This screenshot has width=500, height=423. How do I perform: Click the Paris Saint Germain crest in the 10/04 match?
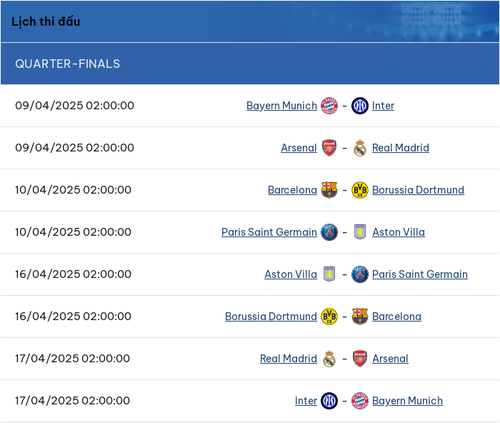(x=329, y=232)
